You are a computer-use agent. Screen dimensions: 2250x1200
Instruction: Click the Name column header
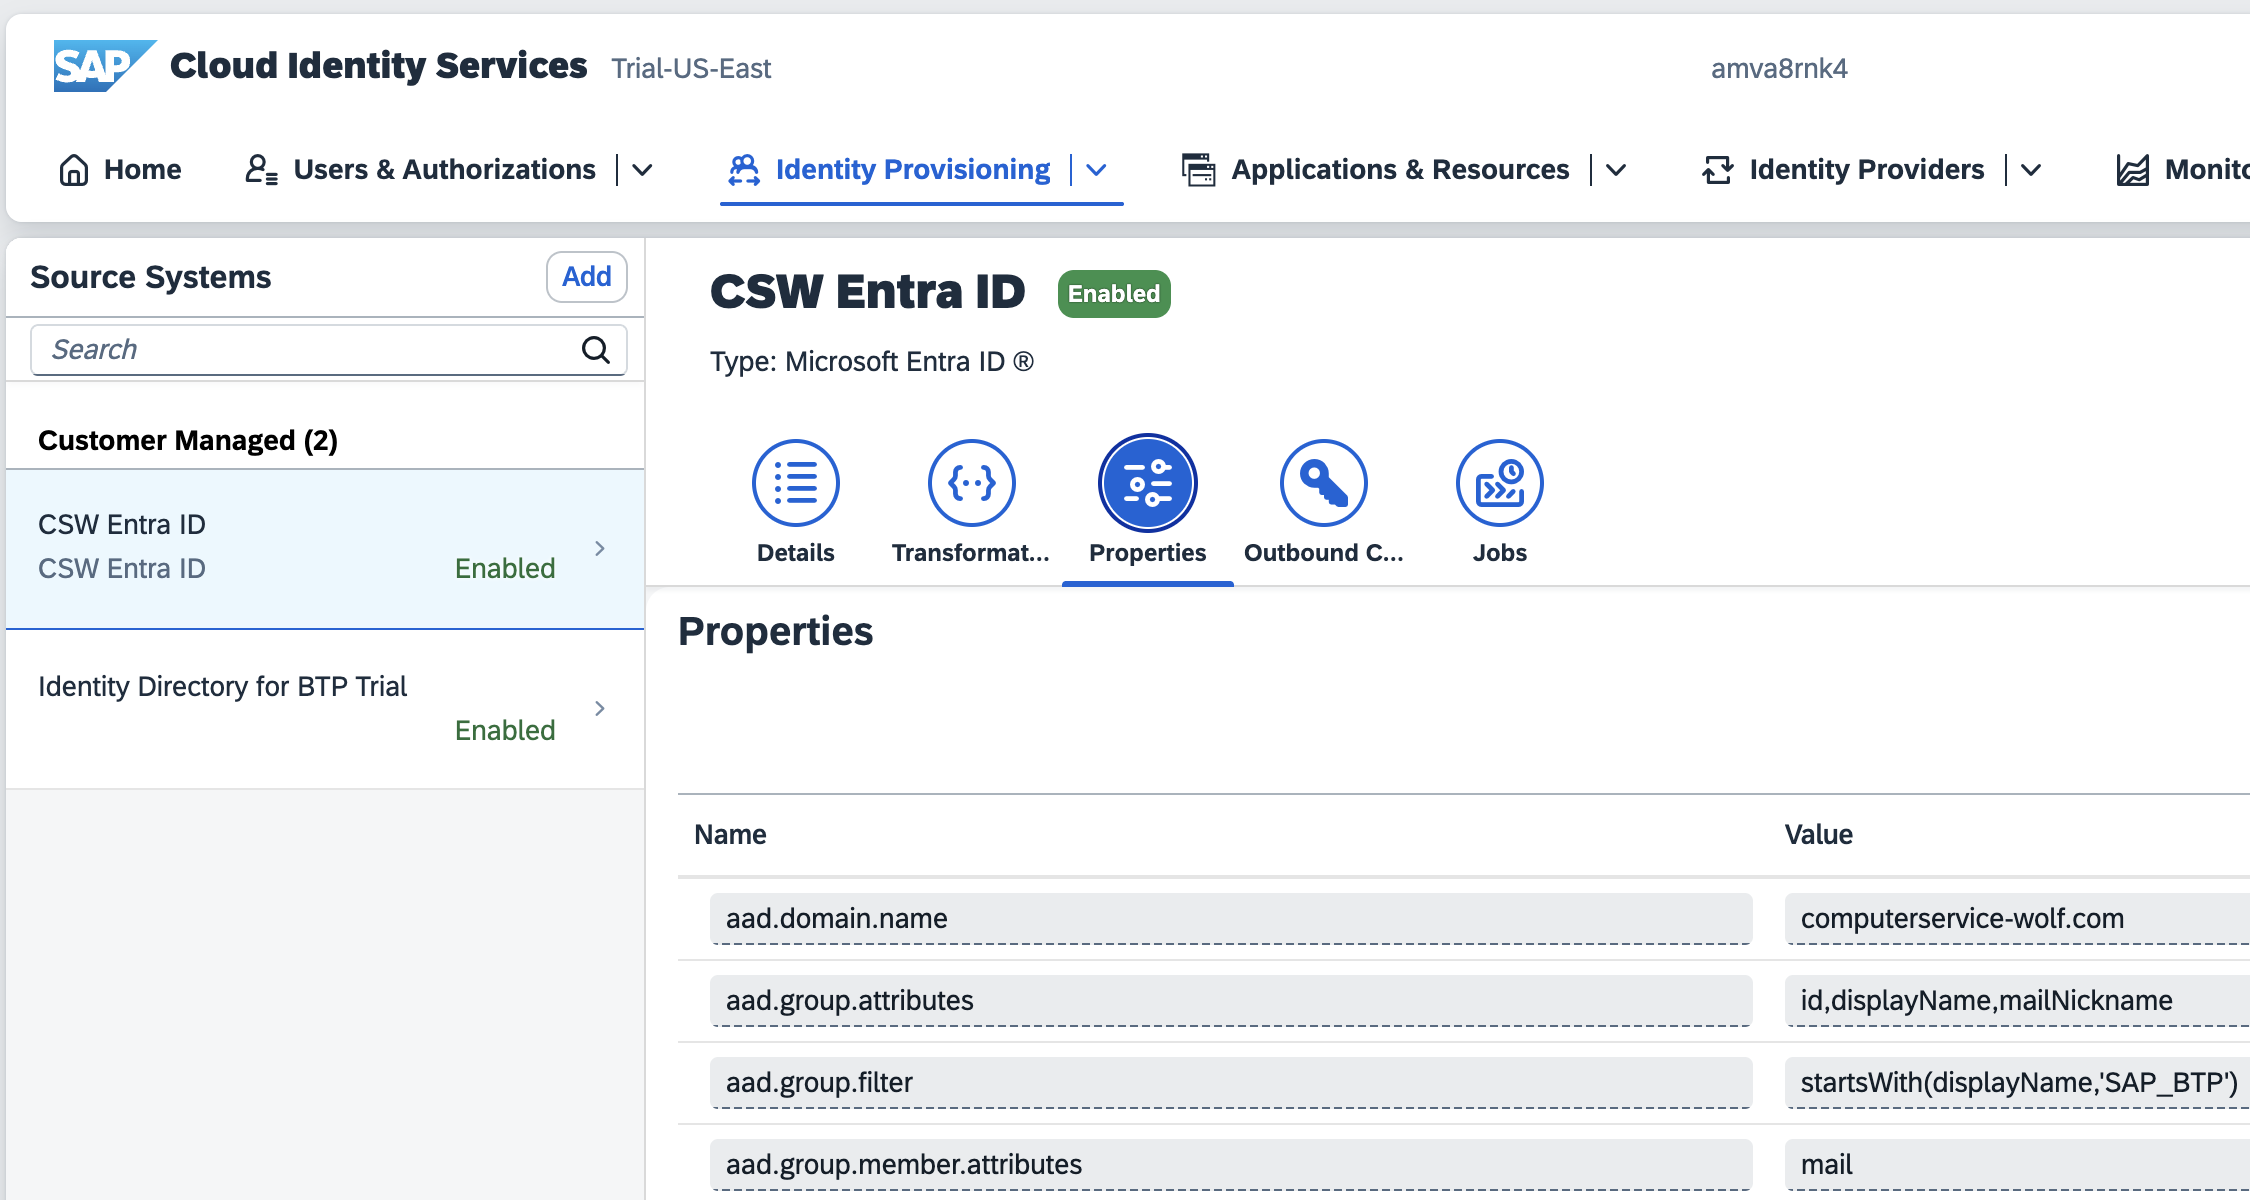coord(731,835)
